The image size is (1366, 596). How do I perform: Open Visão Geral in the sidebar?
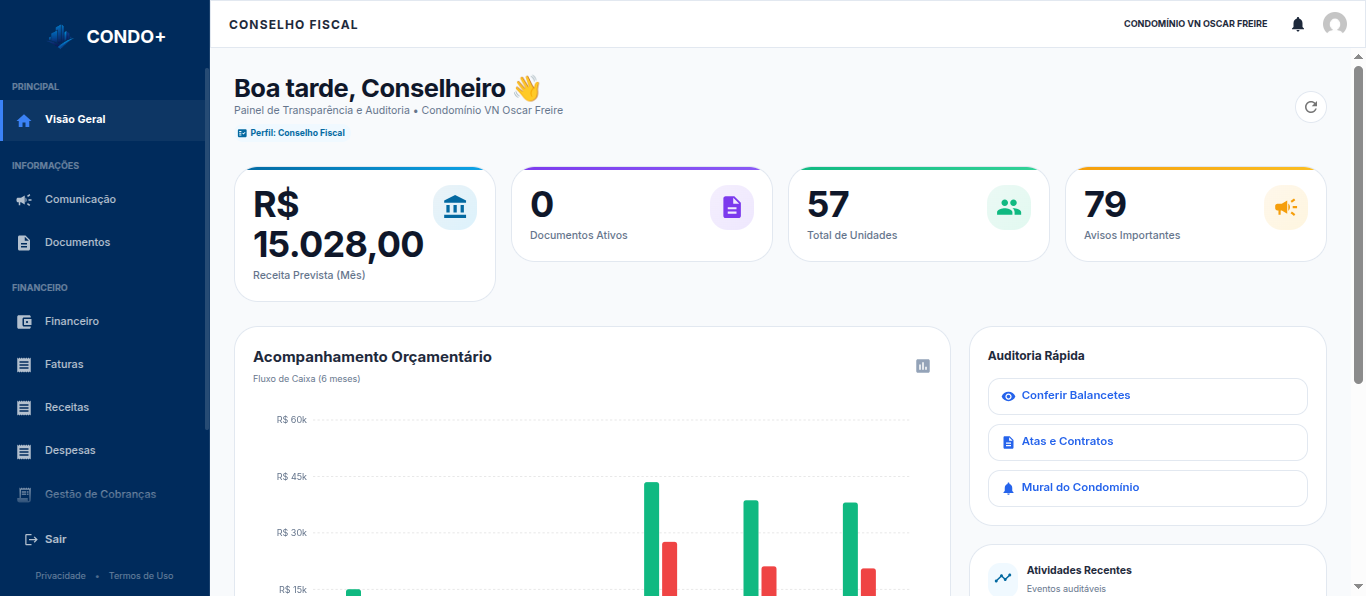click(102, 120)
